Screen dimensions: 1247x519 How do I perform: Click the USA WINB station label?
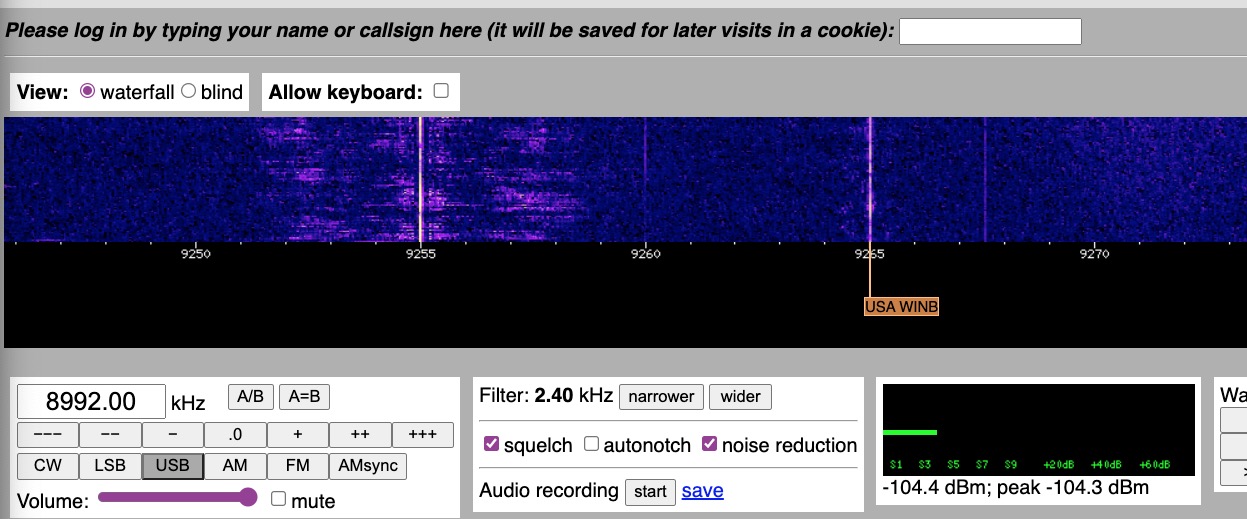coord(902,306)
